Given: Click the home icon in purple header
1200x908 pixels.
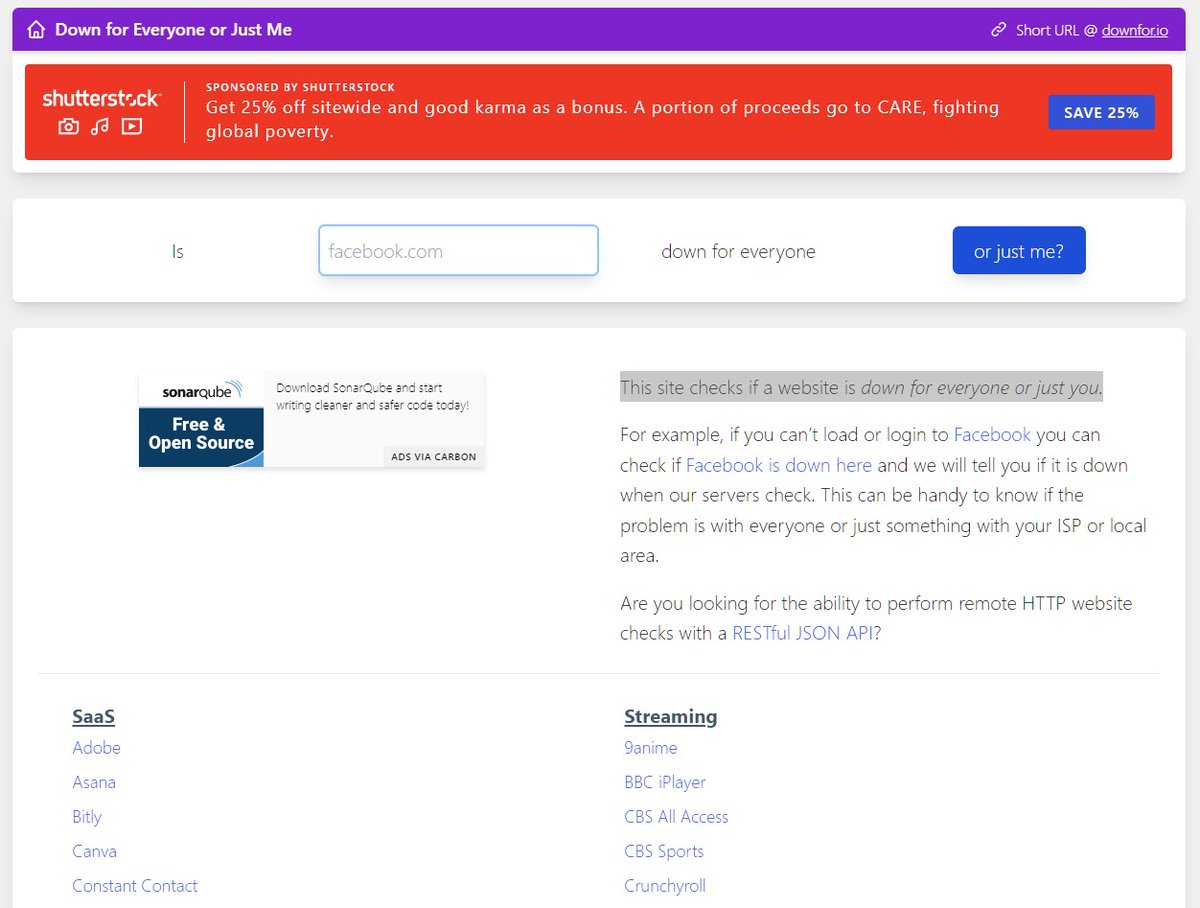Looking at the screenshot, I should [x=36, y=30].
